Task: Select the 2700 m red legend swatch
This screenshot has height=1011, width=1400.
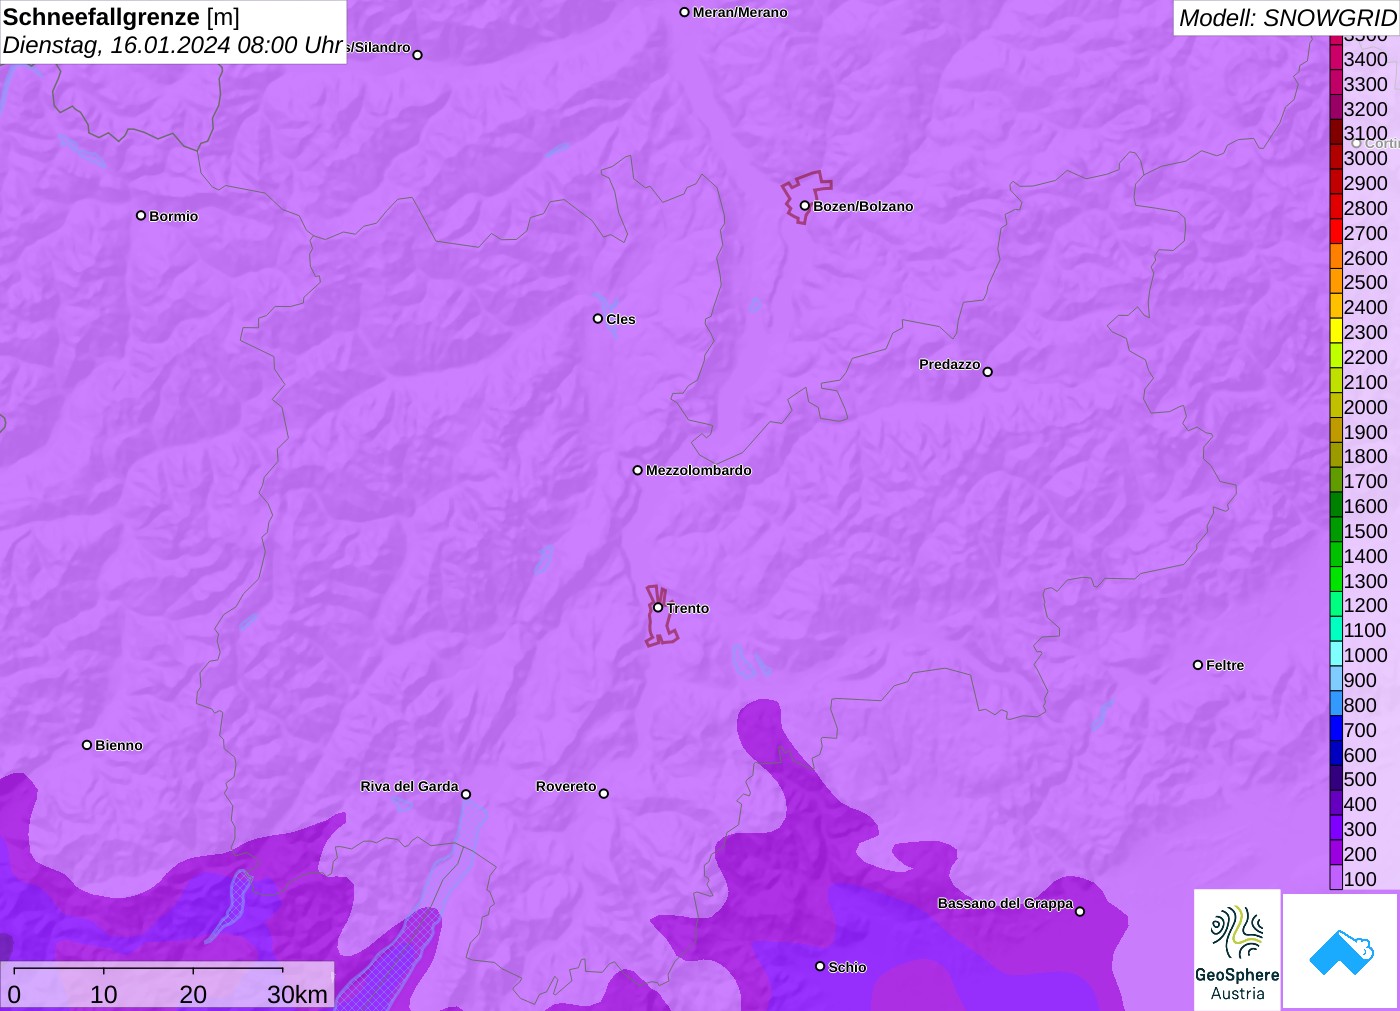Action: tap(1336, 232)
